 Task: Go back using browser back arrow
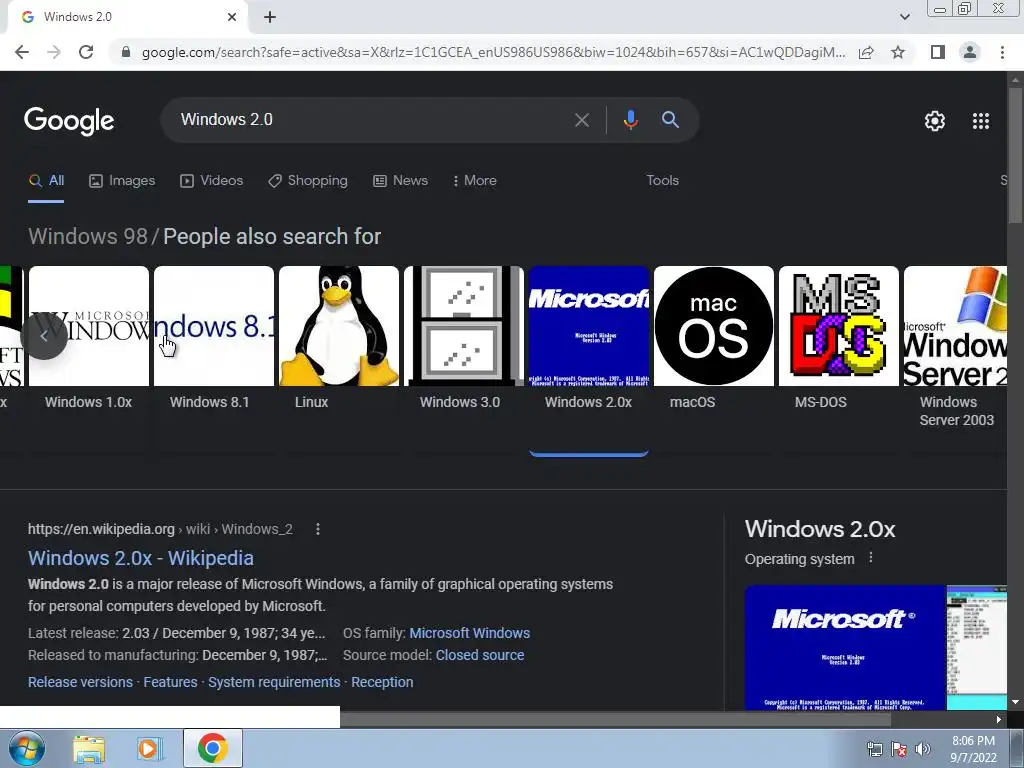coord(22,52)
